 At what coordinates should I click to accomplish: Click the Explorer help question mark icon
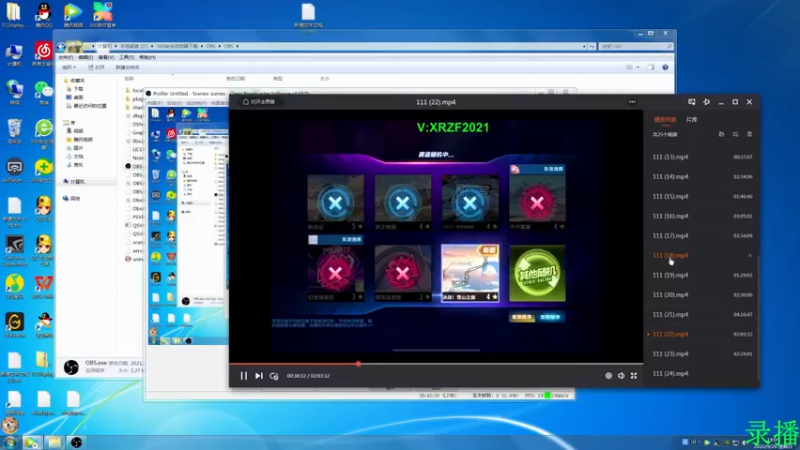coord(665,67)
